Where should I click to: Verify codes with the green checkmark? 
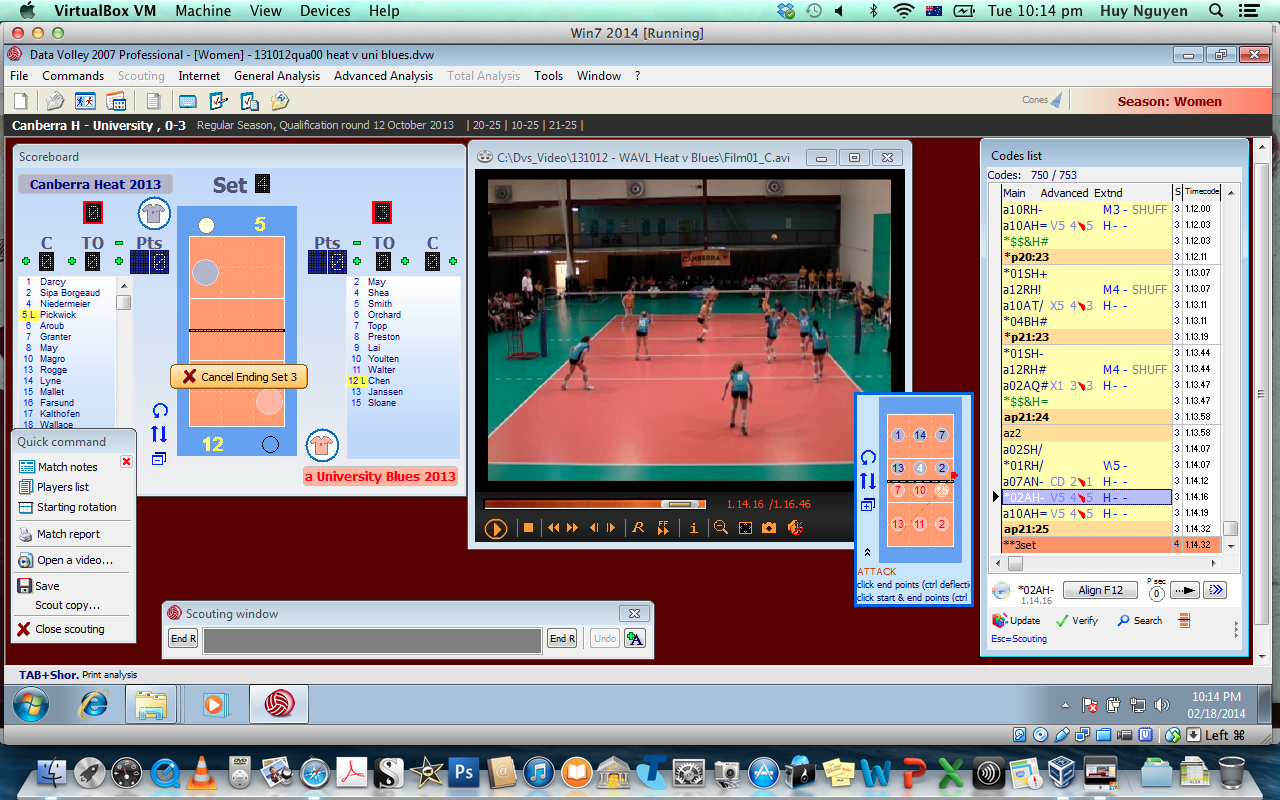(1077, 620)
